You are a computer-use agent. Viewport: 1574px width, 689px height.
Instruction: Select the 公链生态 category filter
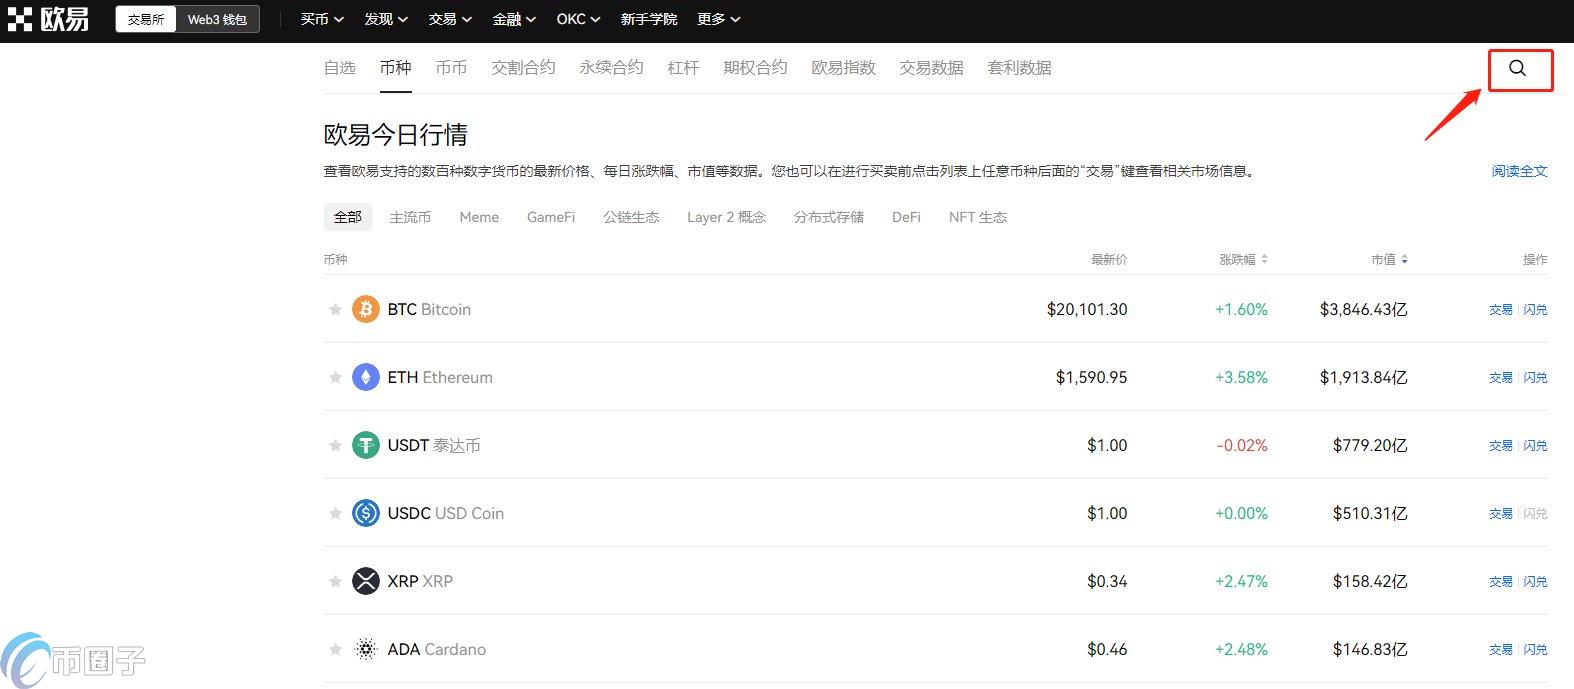(x=631, y=217)
